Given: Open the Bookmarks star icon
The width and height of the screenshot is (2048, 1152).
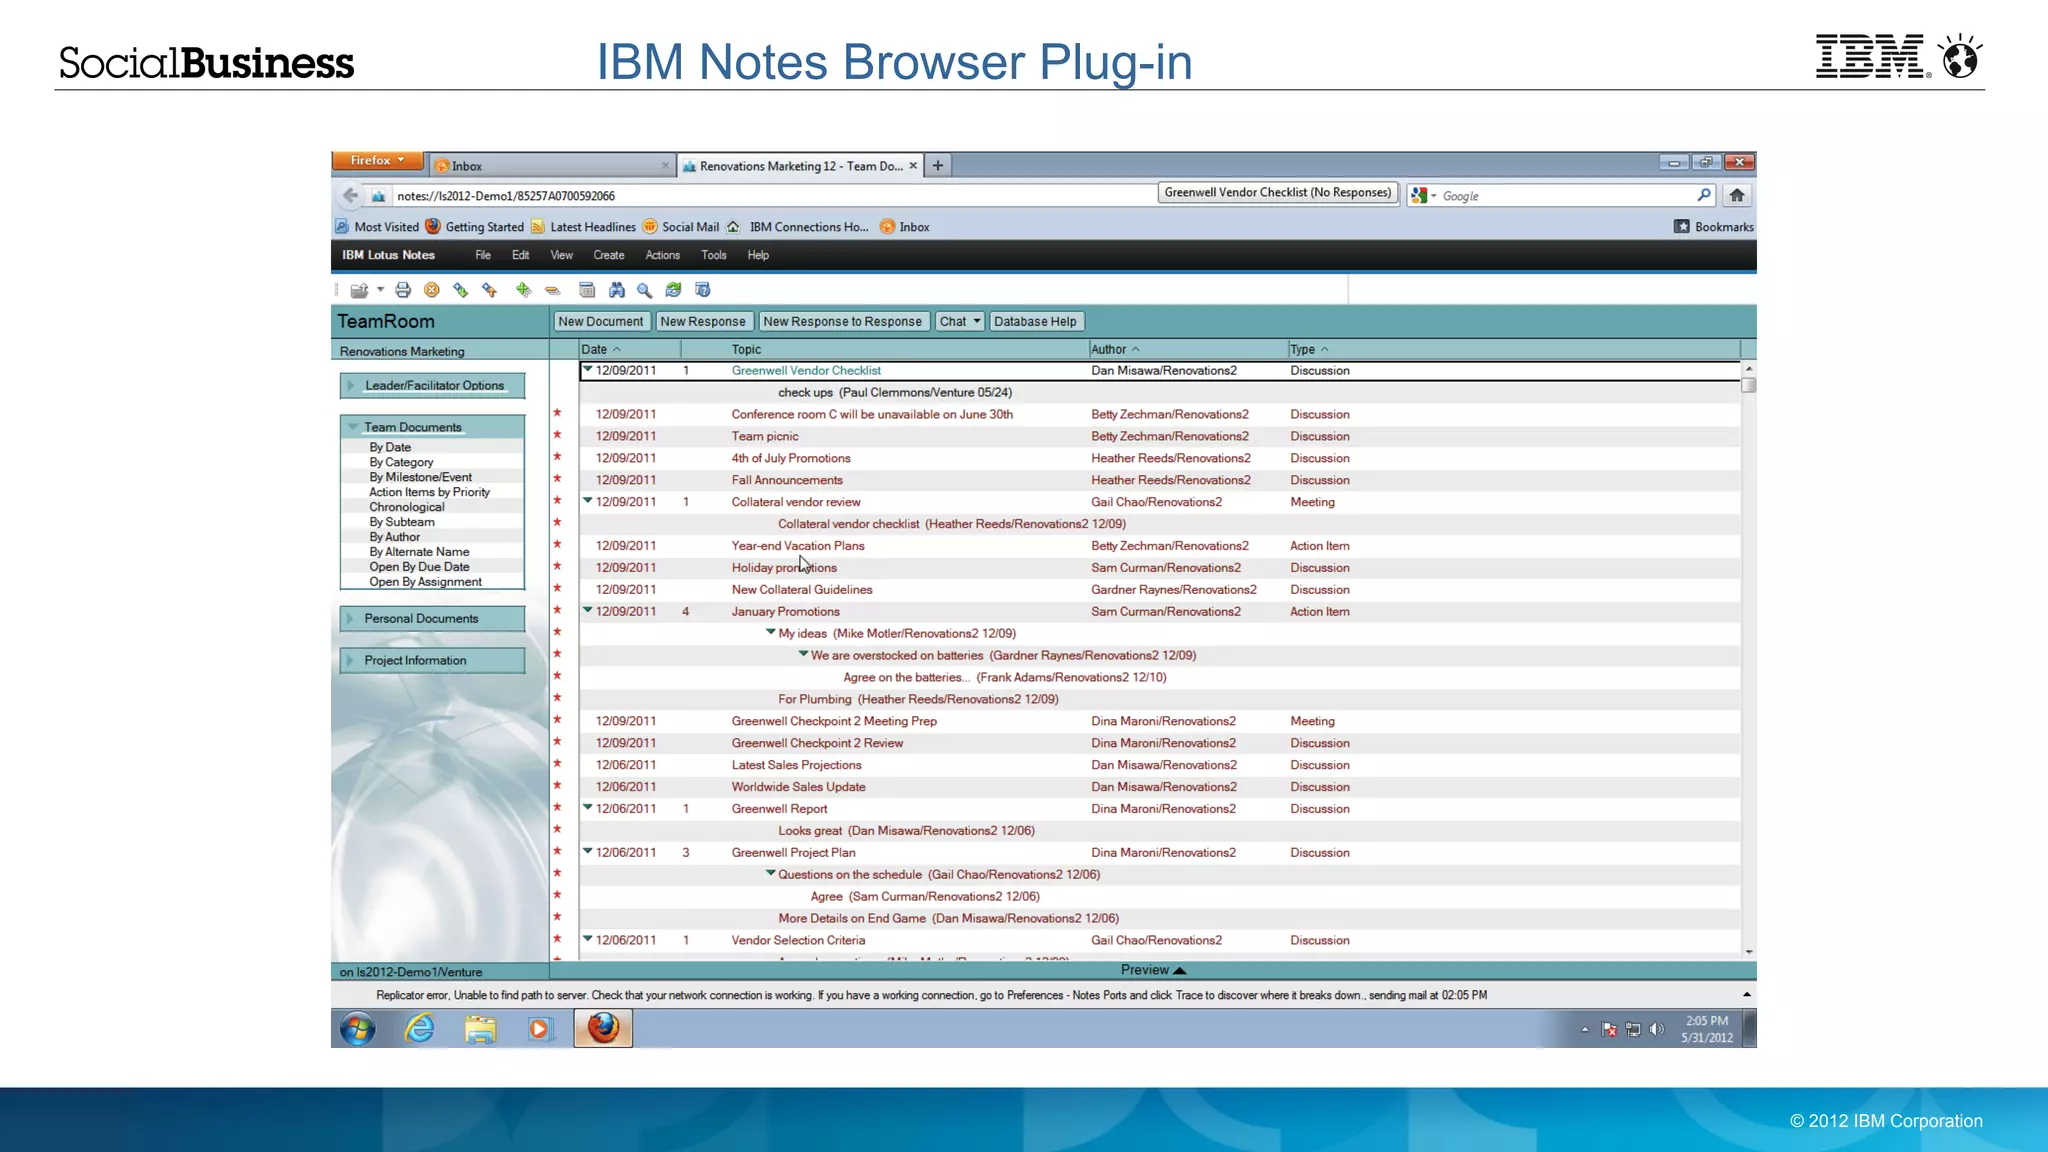Looking at the screenshot, I should click(x=1682, y=227).
